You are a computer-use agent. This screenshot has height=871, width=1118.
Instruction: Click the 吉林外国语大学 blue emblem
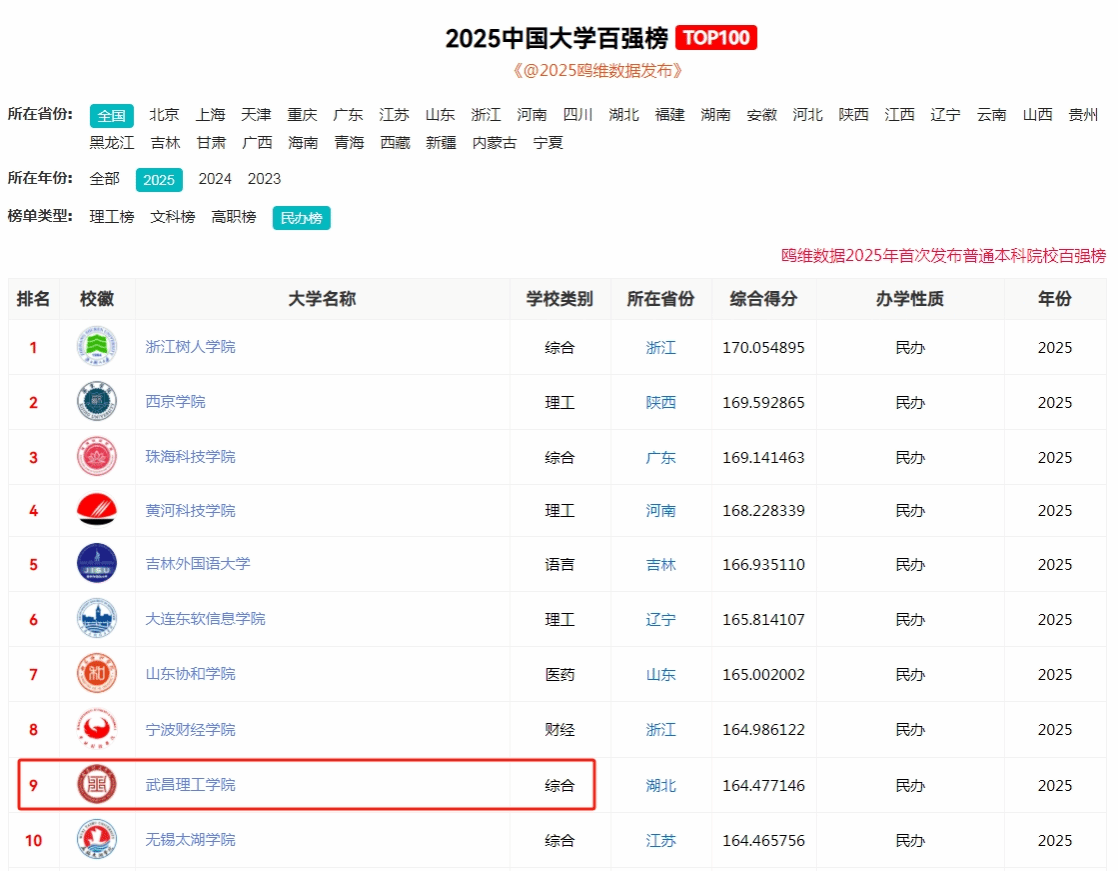(97, 564)
